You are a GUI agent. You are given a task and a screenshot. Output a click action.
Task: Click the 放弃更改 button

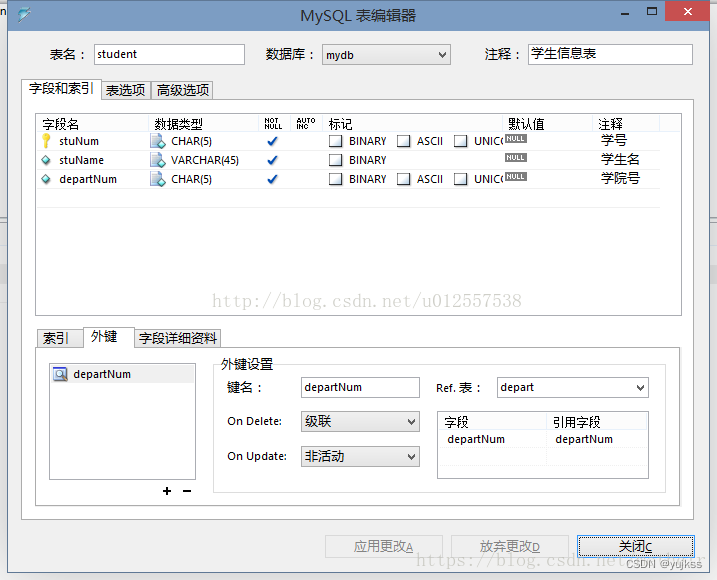[x=510, y=546]
